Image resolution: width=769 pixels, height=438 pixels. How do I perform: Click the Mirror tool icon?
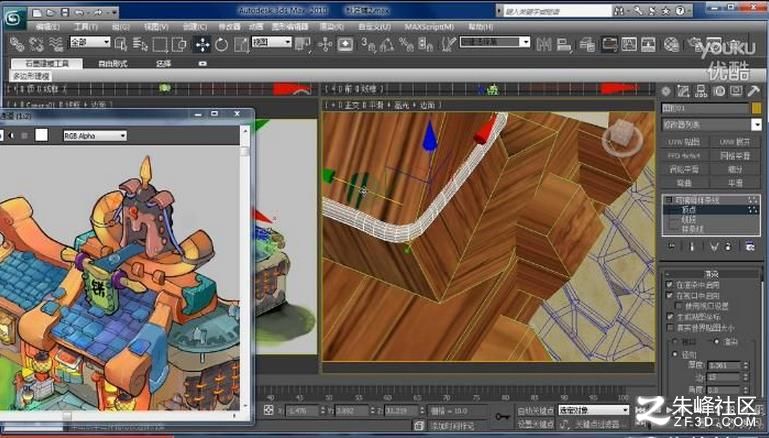point(543,44)
